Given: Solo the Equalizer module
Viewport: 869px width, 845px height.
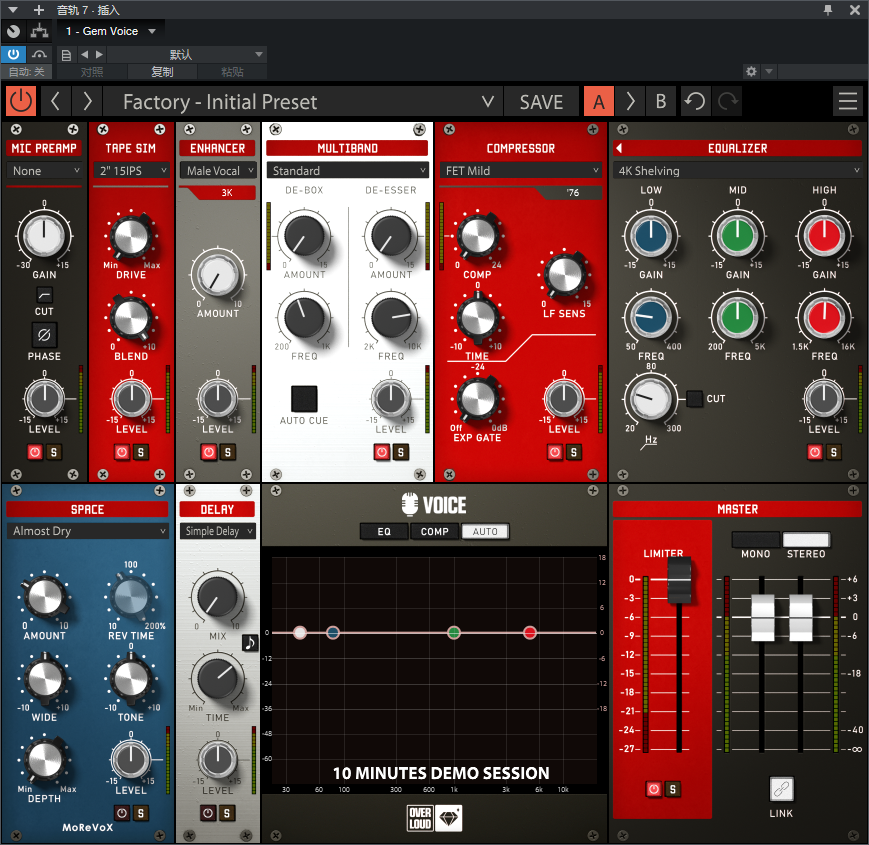Looking at the screenshot, I should click(834, 452).
